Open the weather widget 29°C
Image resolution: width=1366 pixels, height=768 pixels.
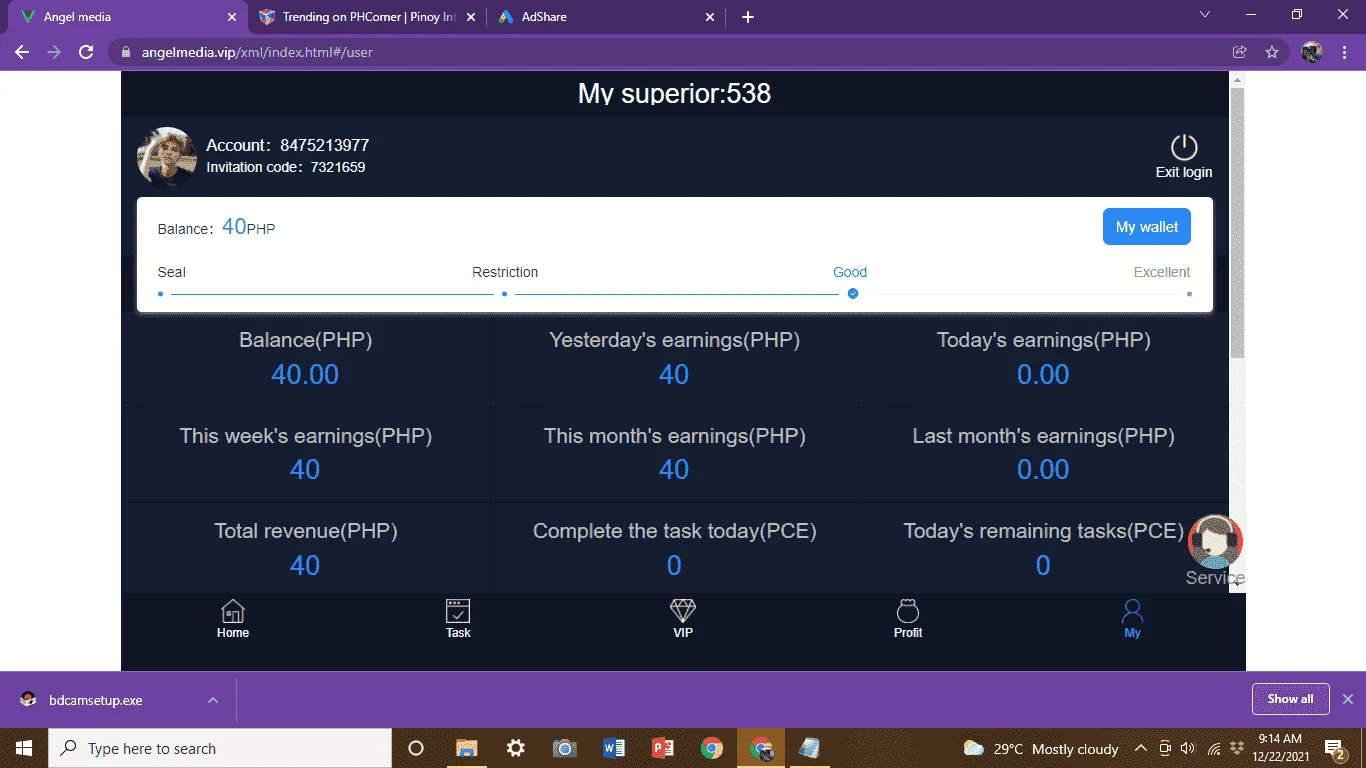tap(1041, 748)
